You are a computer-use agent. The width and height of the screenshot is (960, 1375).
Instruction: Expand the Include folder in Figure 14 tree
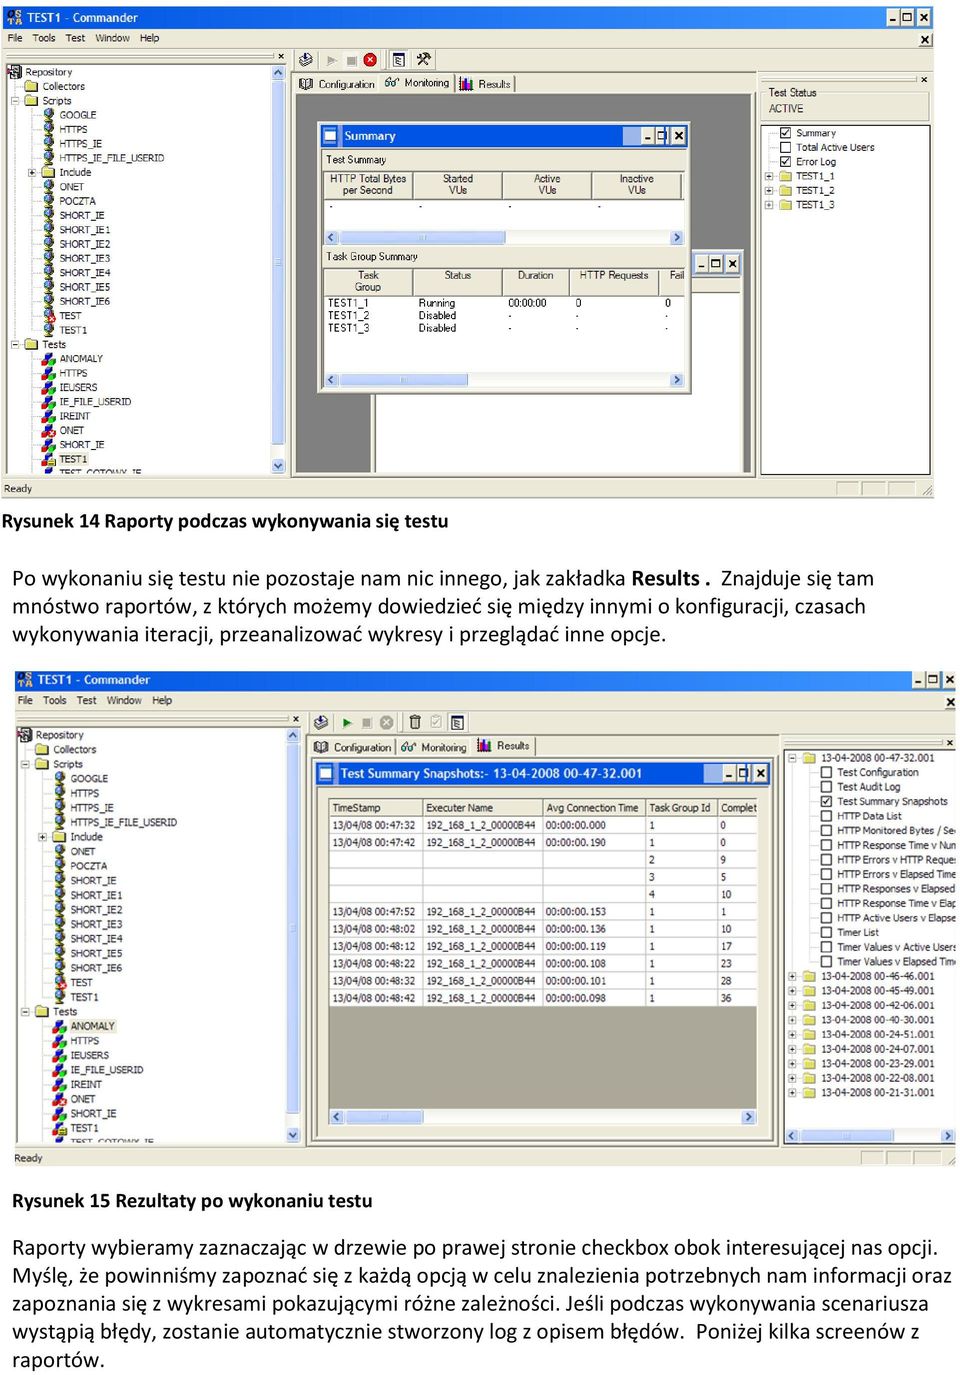click(x=31, y=173)
